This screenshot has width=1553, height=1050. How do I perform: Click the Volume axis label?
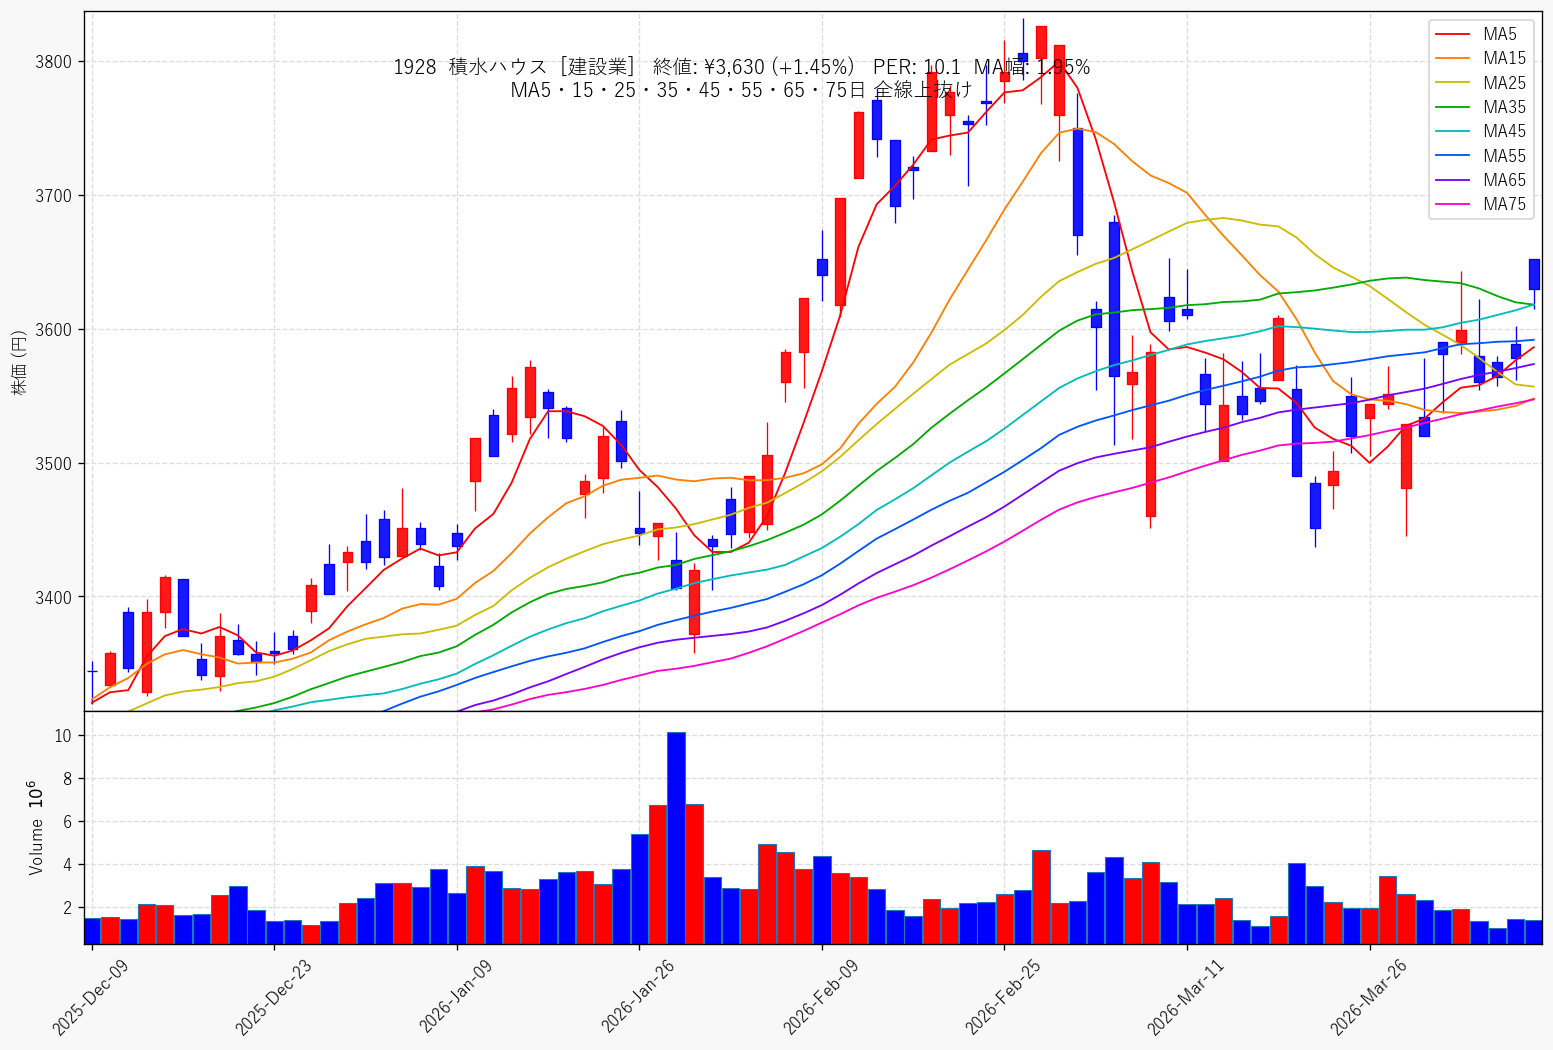coord(36,828)
